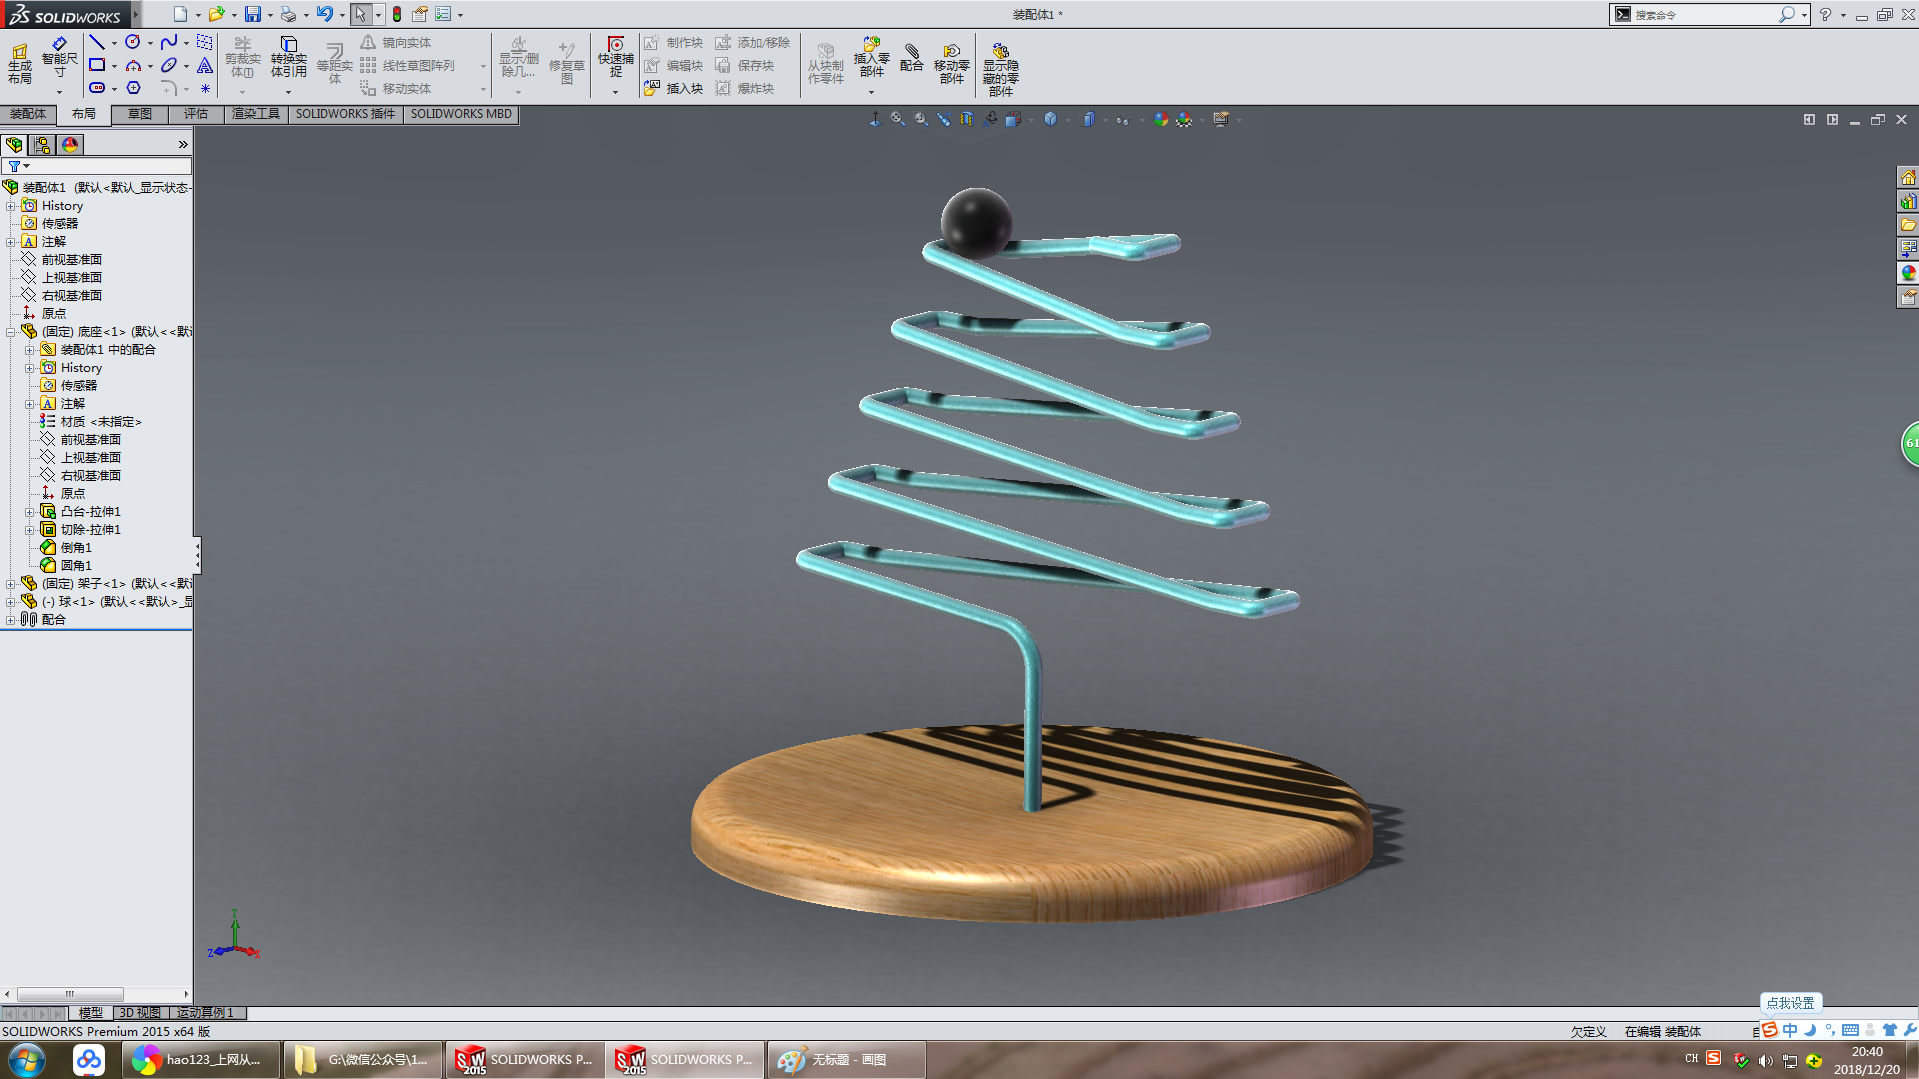
Task: Open ConfigurationManager tab in left panel
Action: [x=42, y=145]
